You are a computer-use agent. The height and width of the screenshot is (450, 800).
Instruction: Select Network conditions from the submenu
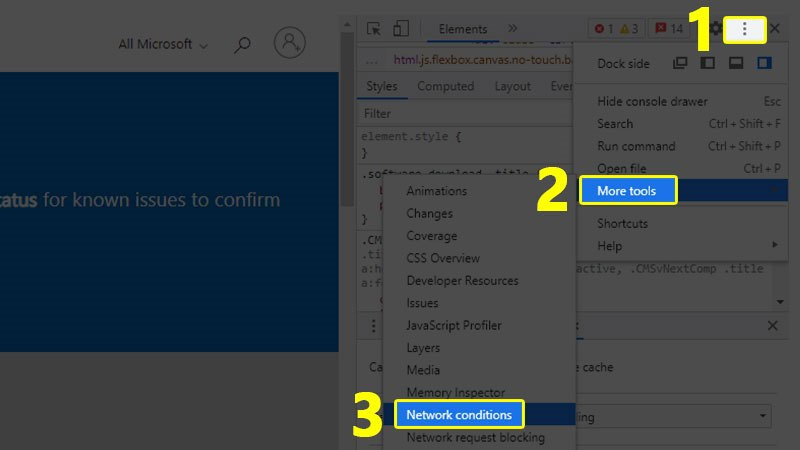point(459,414)
